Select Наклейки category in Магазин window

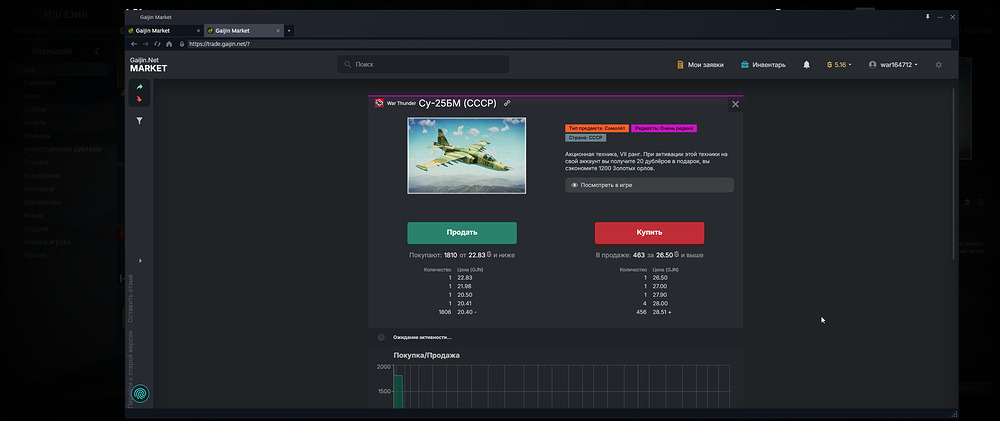pos(38,189)
